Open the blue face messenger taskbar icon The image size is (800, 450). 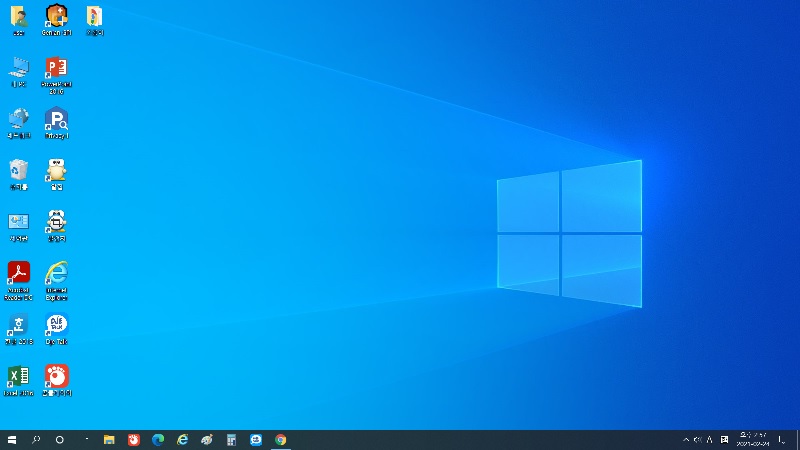click(256, 439)
